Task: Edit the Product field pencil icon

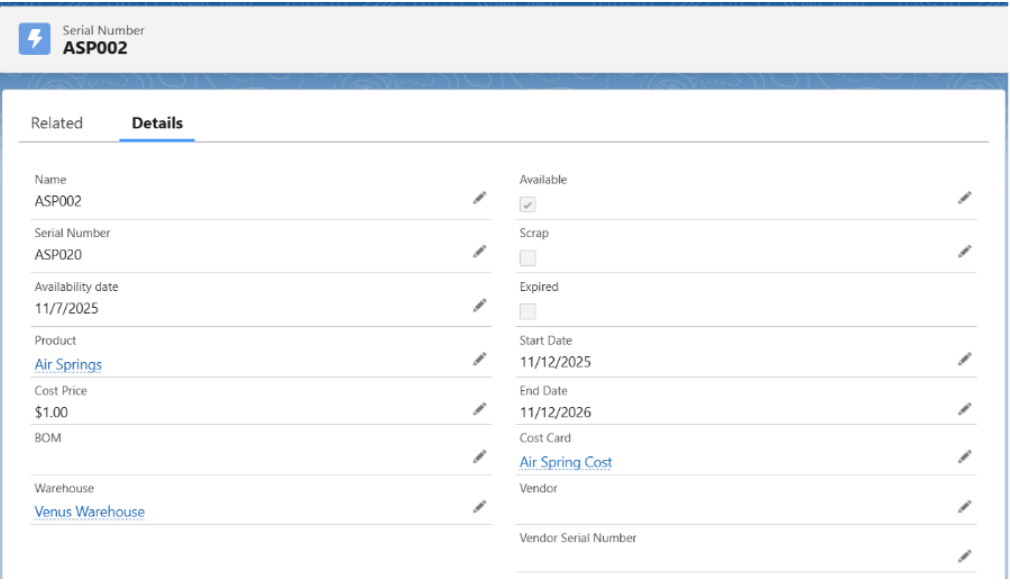Action: click(479, 359)
